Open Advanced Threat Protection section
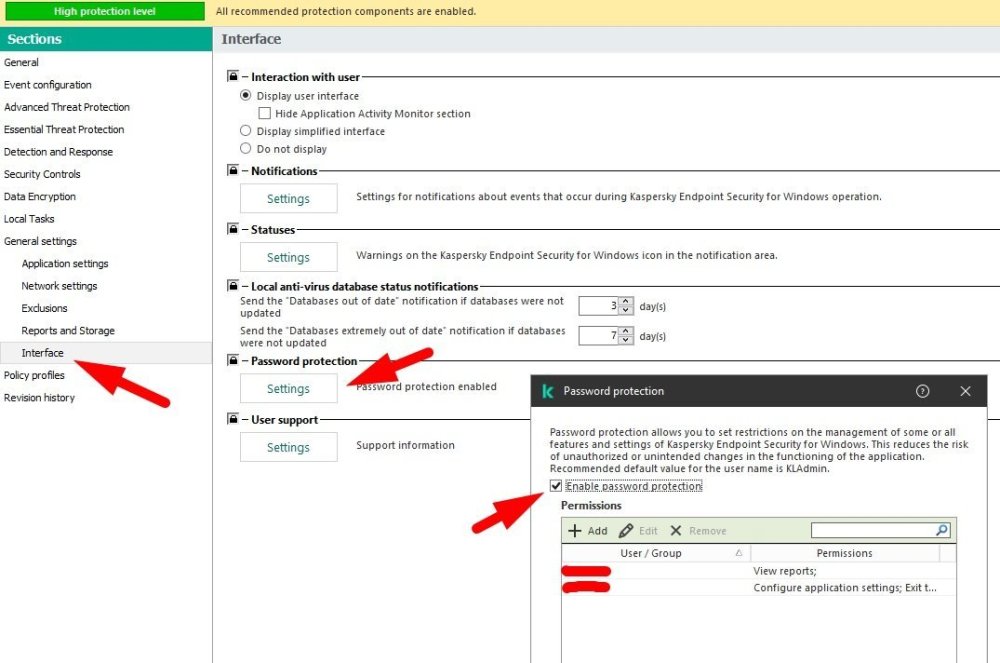 point(67,107)
